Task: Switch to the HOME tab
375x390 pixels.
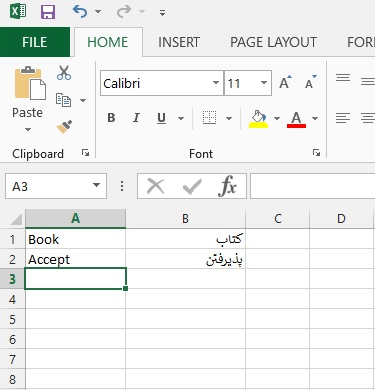Action: [x=108, y=42]
